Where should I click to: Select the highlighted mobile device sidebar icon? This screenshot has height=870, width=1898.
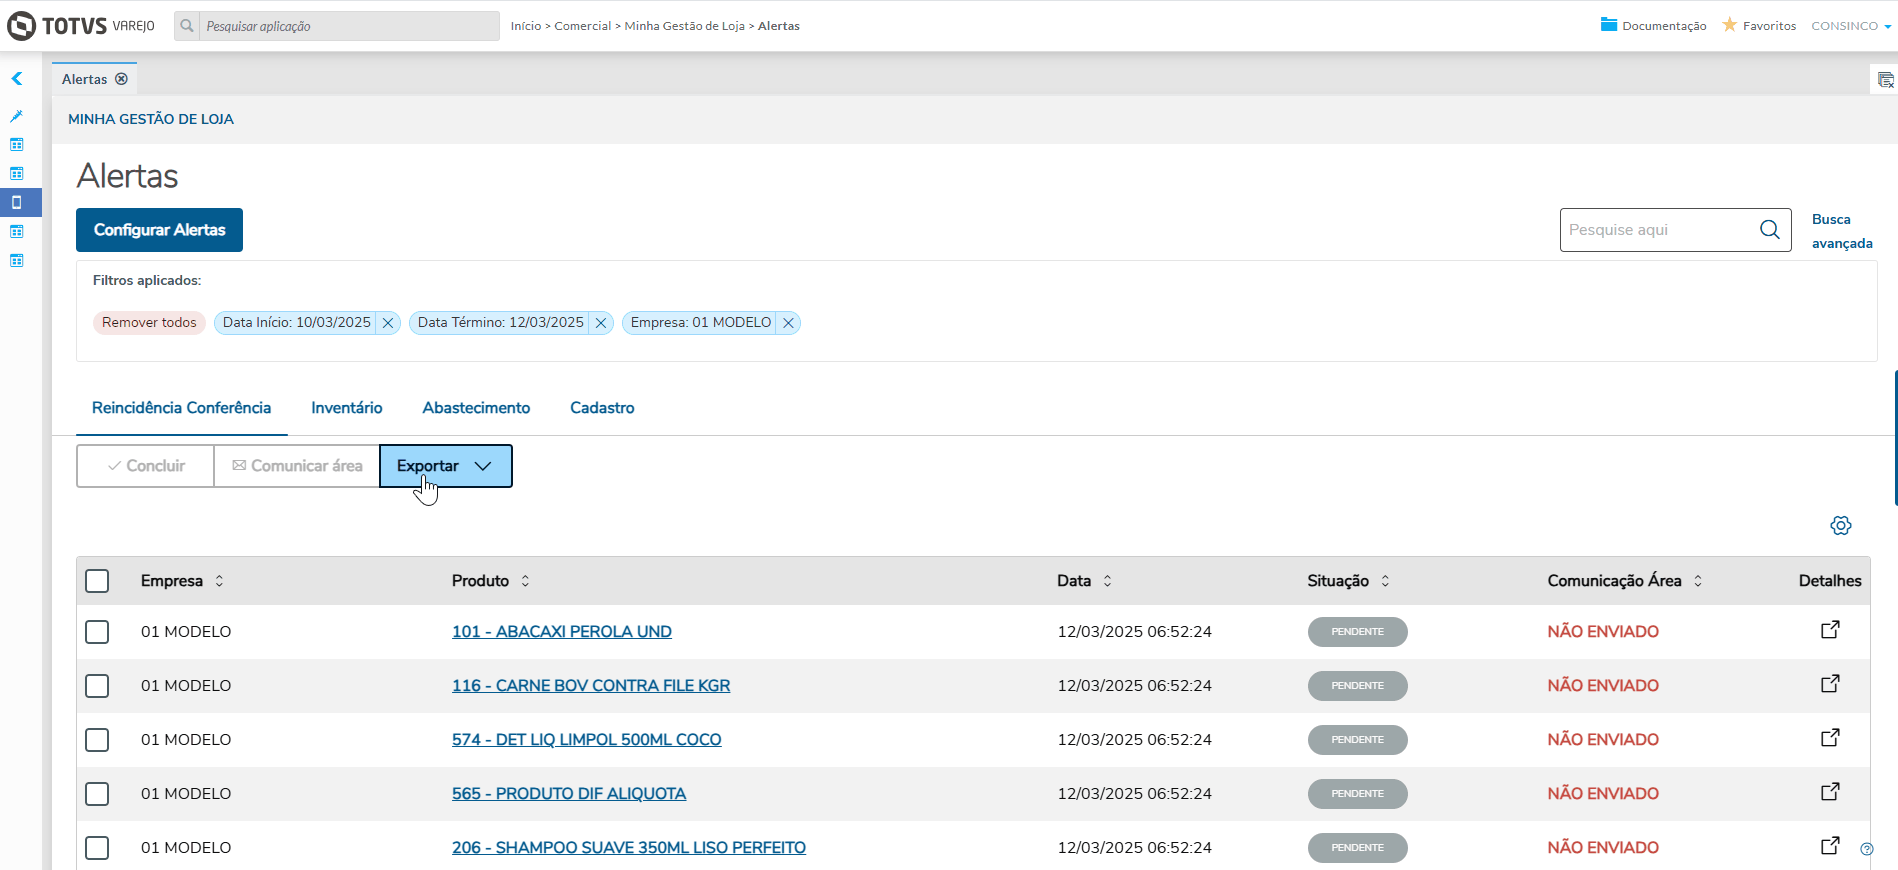pos(17,202)
